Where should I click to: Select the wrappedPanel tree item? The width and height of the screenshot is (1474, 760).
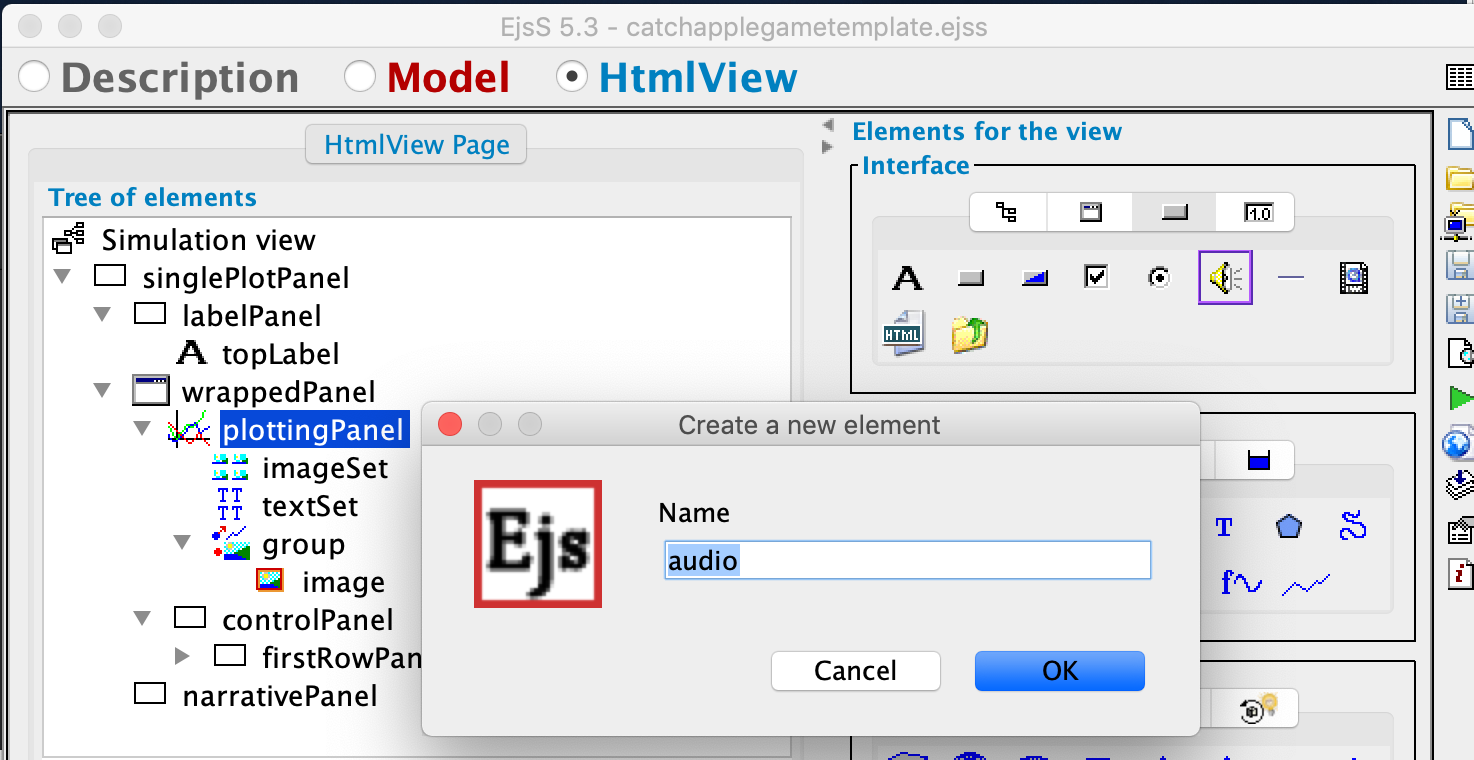279,392
